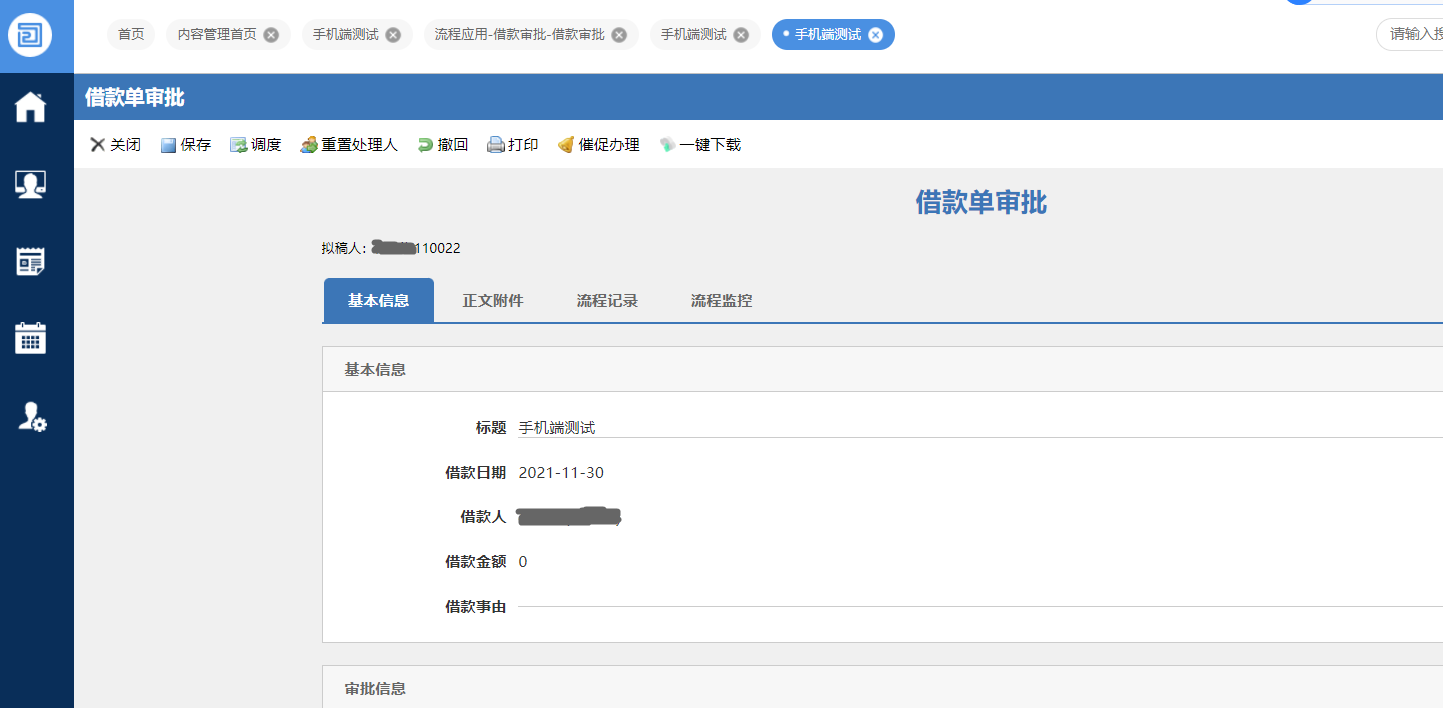Screen dimensions: 1443x708
Task: Click the date value 2021-11-30
Action: tap(561, 473)
